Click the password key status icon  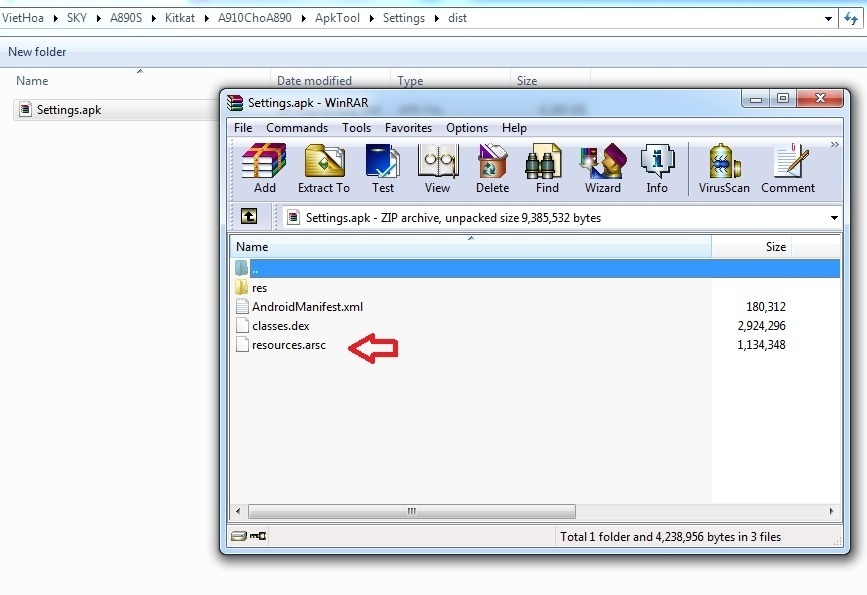coord(258,536)
